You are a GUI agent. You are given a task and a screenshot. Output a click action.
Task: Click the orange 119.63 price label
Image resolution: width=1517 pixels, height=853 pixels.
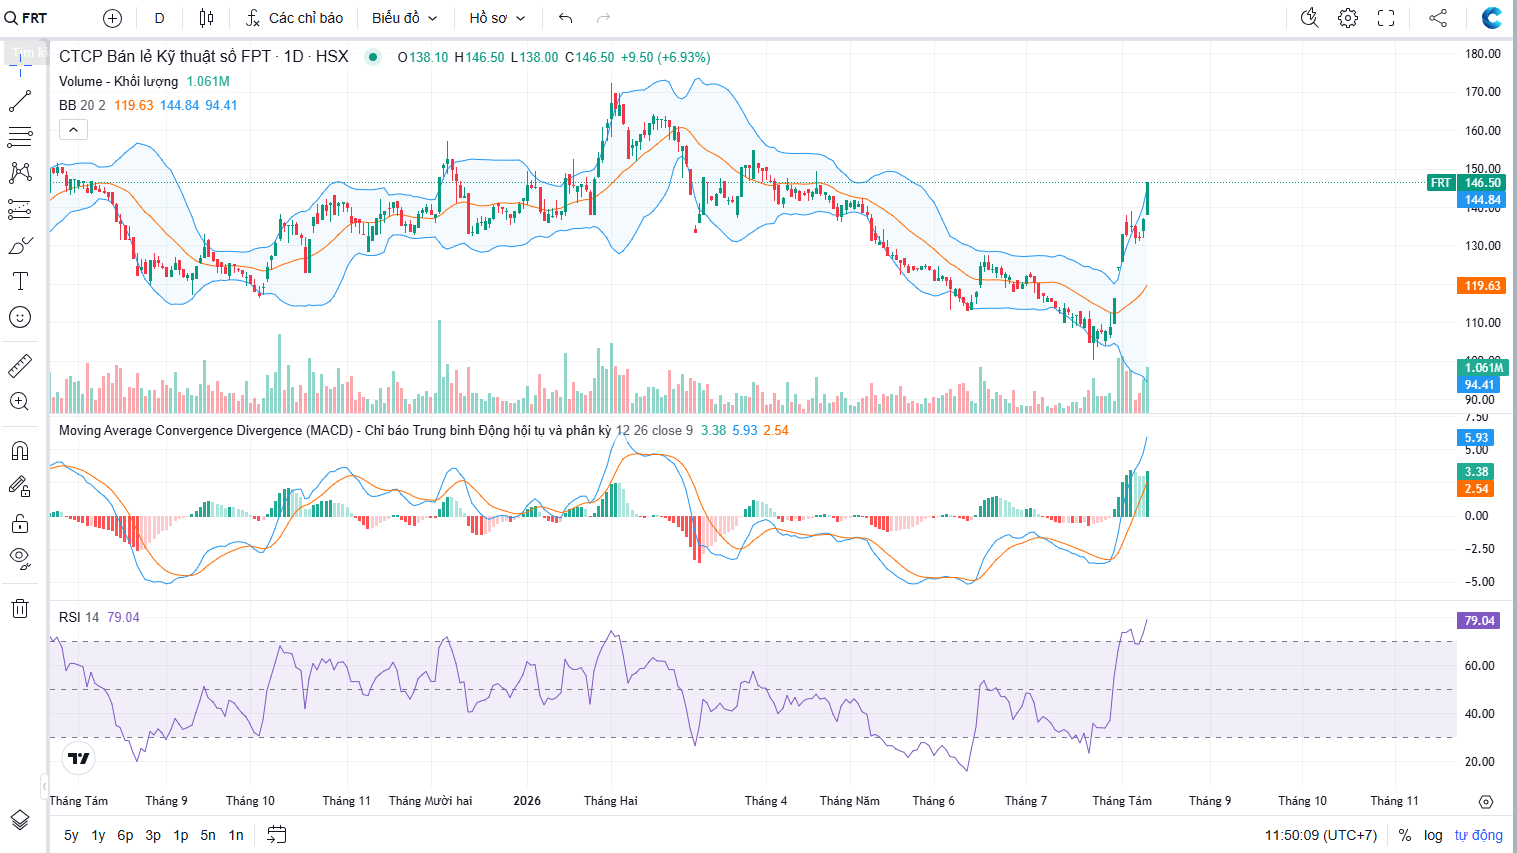[1482, 286]
